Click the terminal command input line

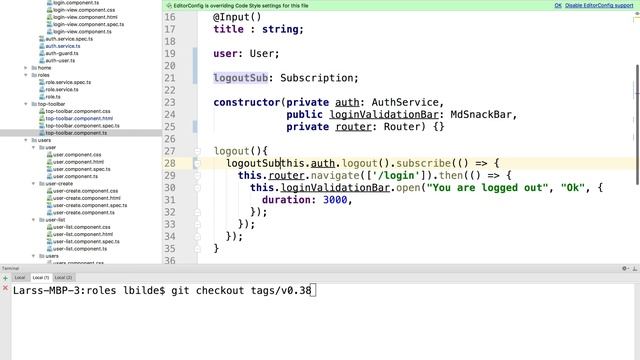(164, 291)
